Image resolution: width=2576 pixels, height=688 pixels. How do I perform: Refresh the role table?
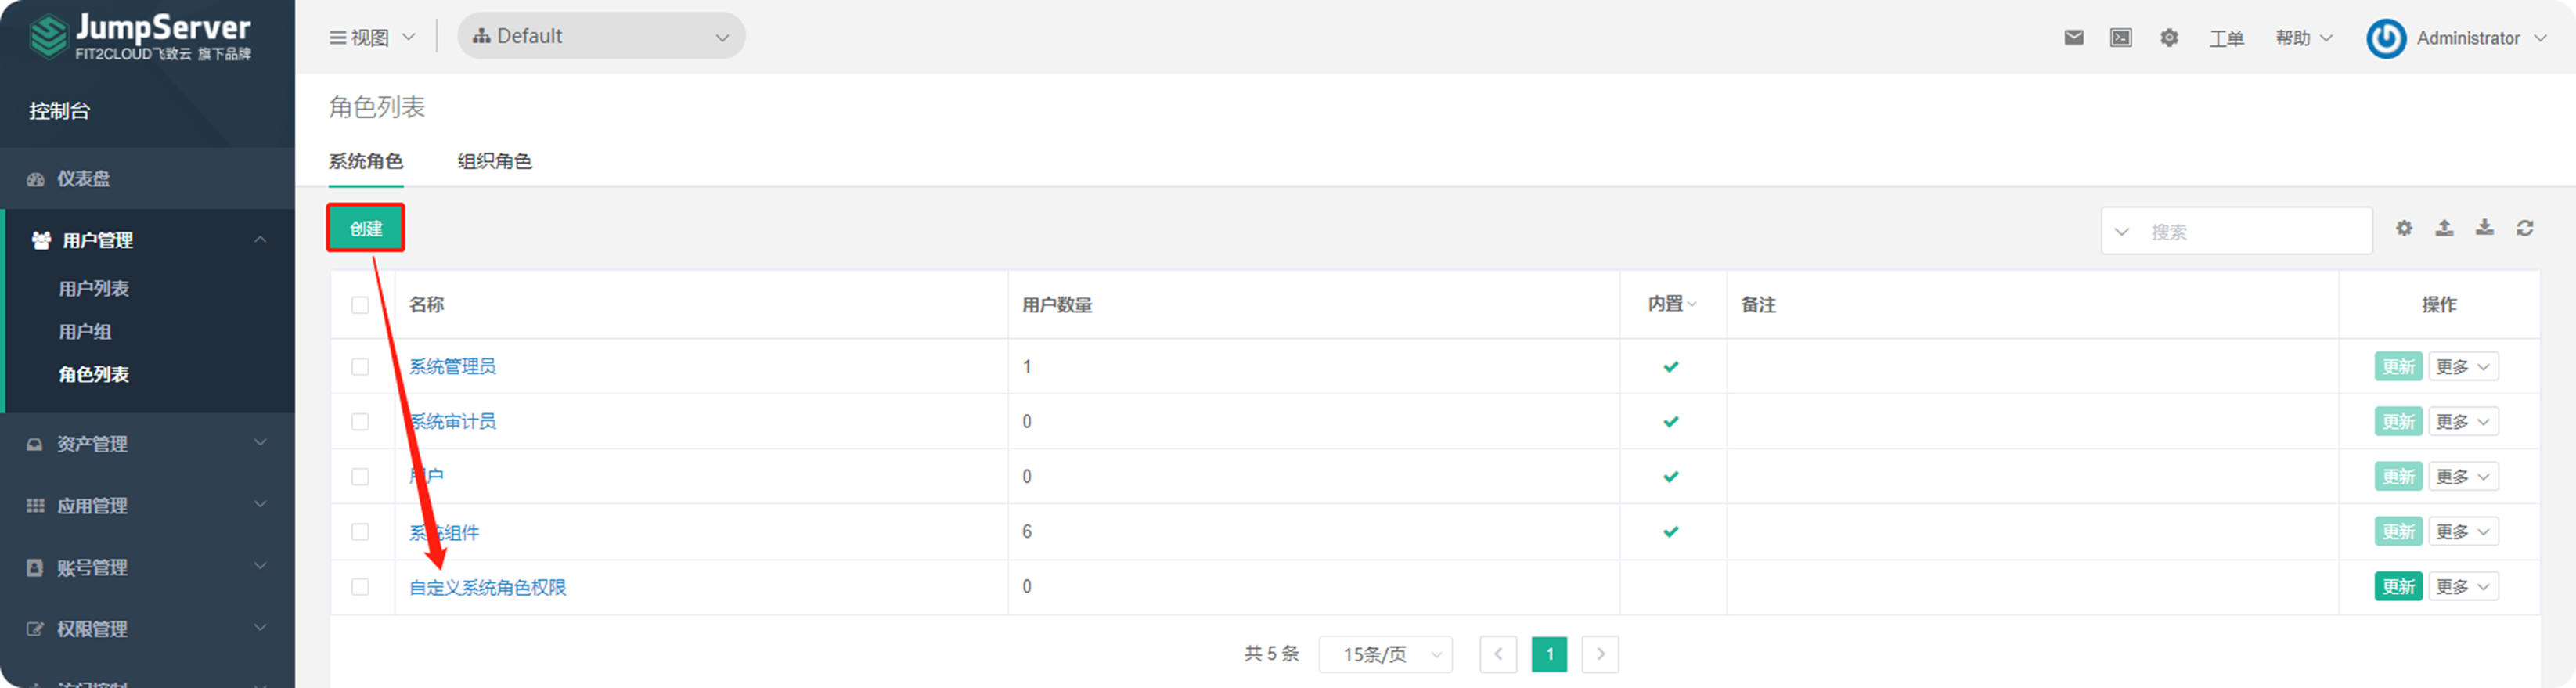(x=2525, y=228)
